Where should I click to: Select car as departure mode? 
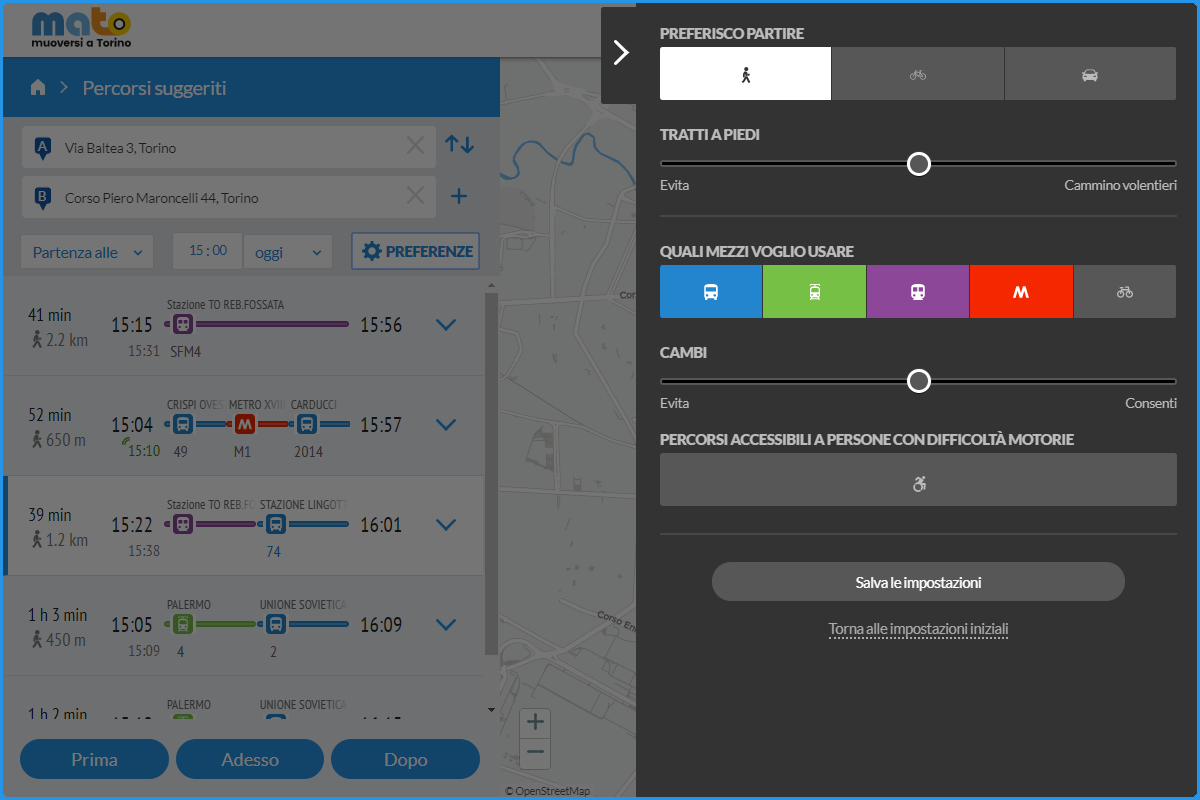(1090, 75)
